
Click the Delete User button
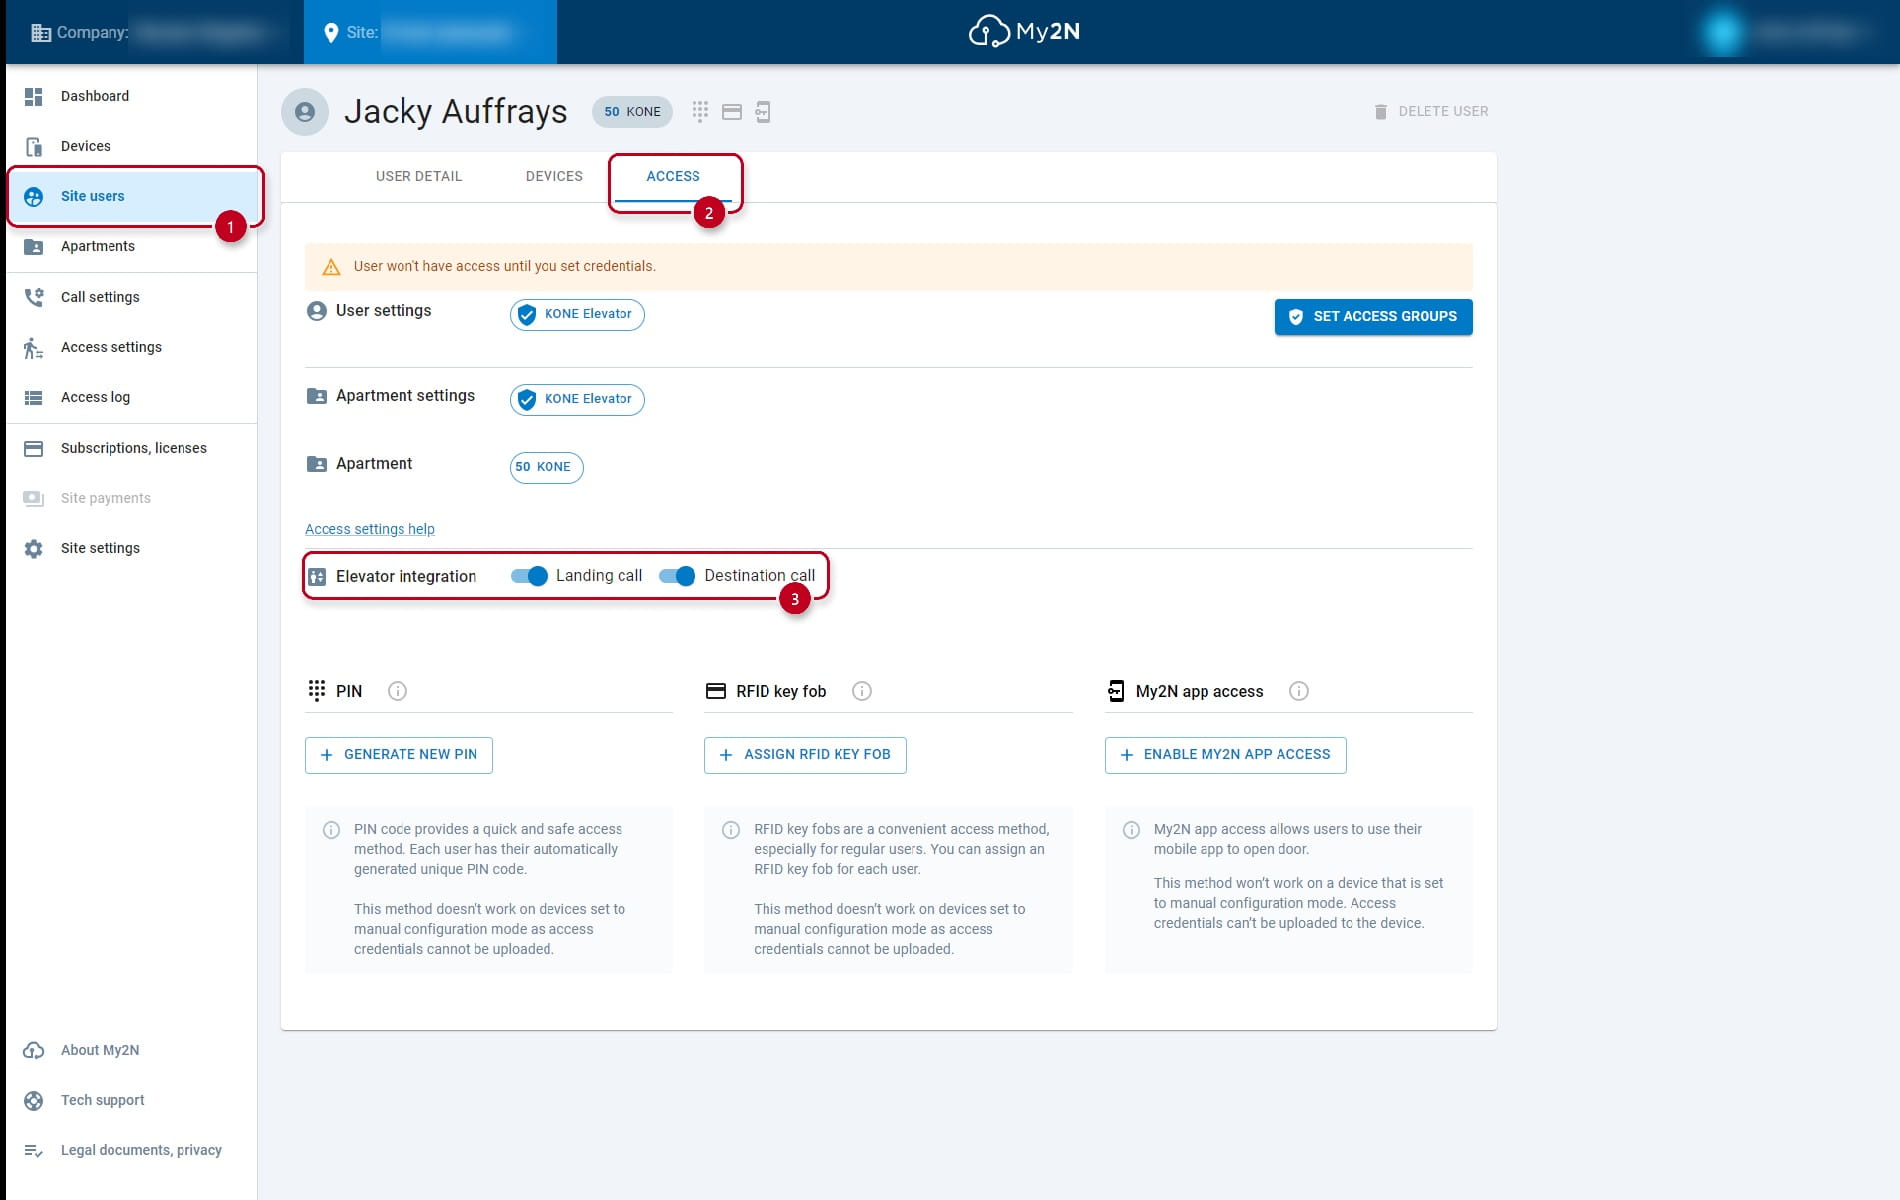[x=1431, y=112]
